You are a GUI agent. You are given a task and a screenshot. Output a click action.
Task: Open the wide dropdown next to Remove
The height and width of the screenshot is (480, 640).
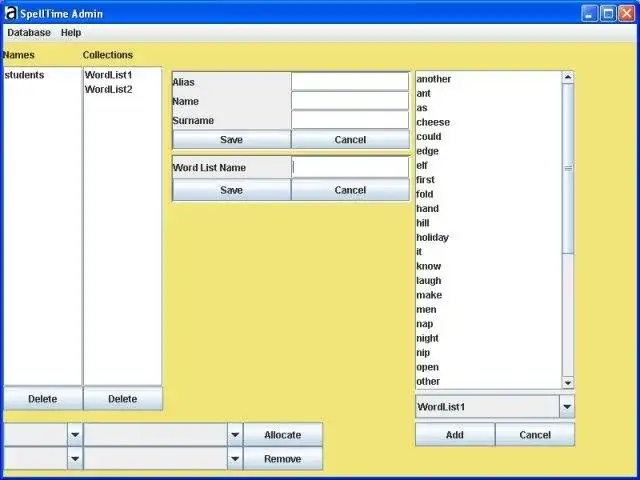coord(235,459)
